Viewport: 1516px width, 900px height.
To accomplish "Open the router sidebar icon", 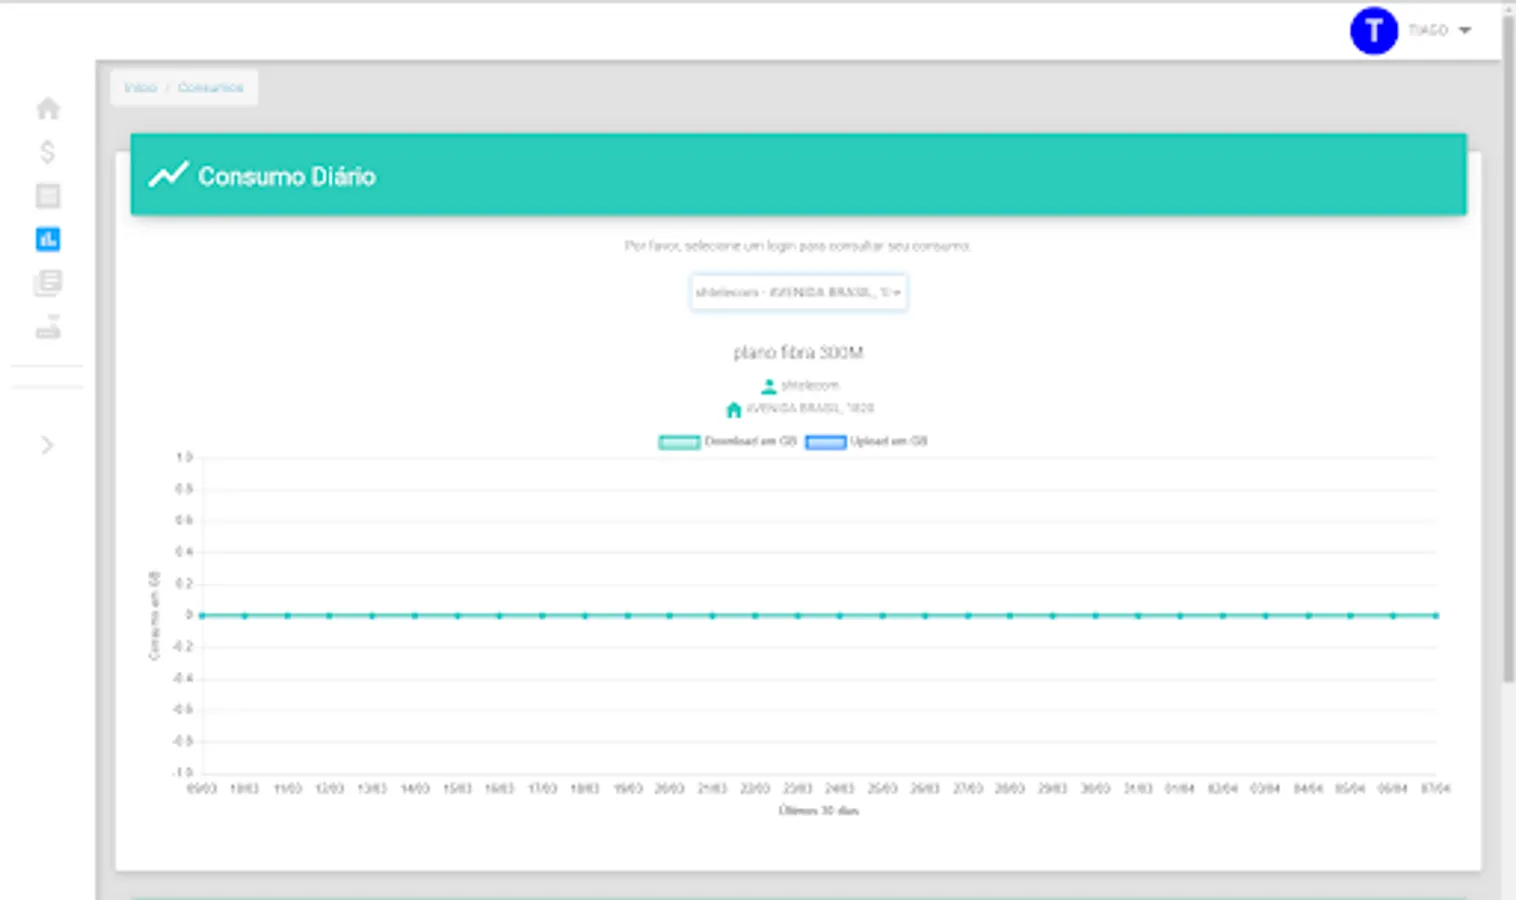I will [x=48, y=327].
